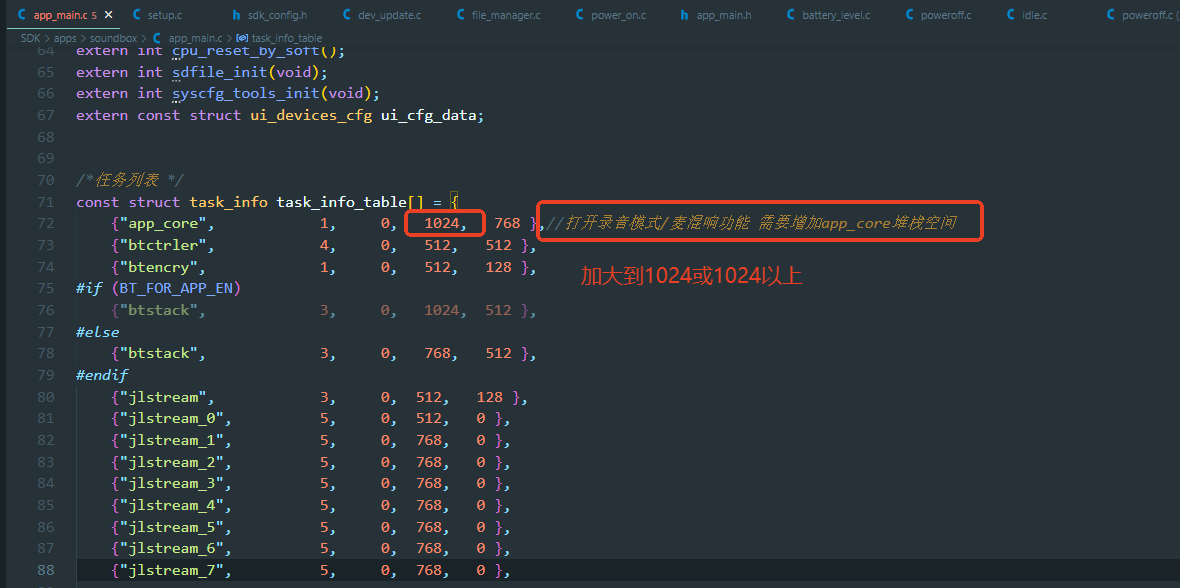Click the "btencry" task name string
The height and width of the screenshot is (588, 1180).
[157, 267]
